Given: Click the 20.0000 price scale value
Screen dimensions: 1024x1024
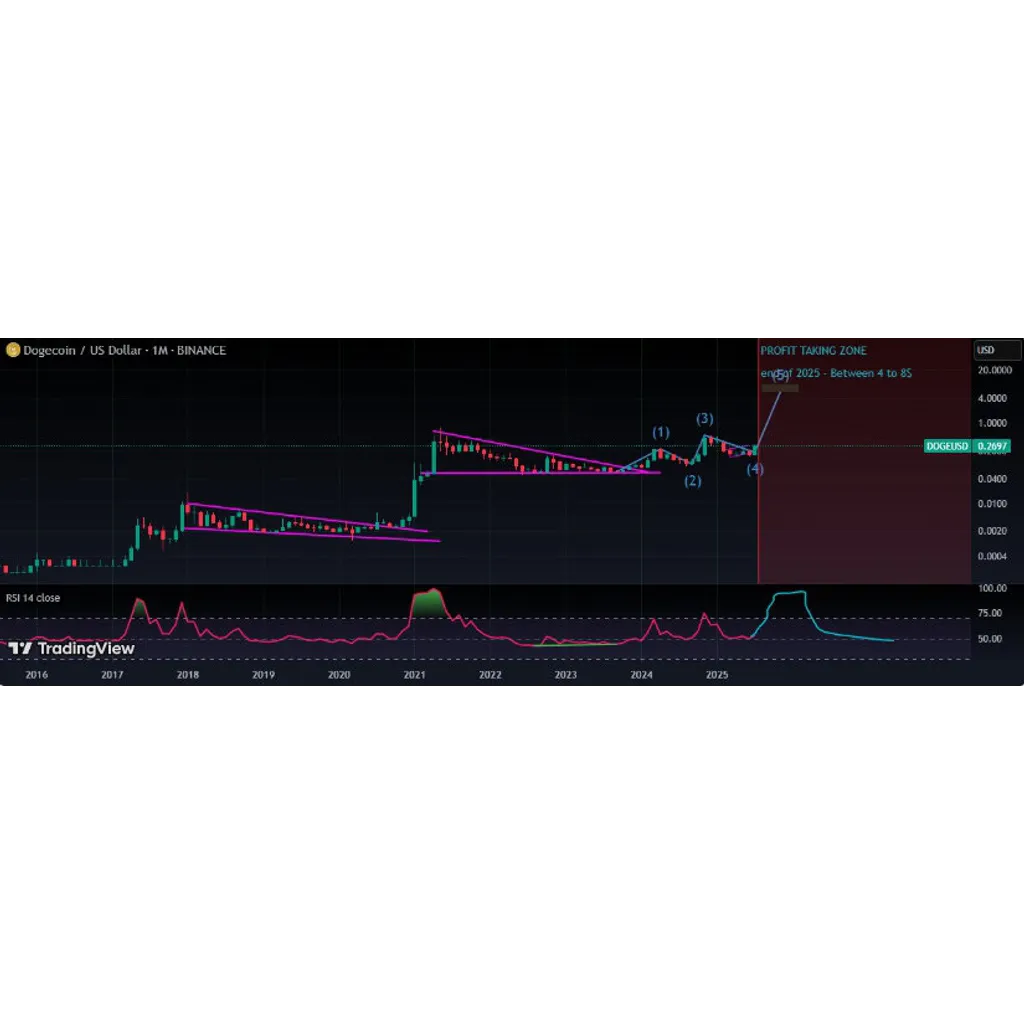Looking at the screenshot, I should pos(995,370).
